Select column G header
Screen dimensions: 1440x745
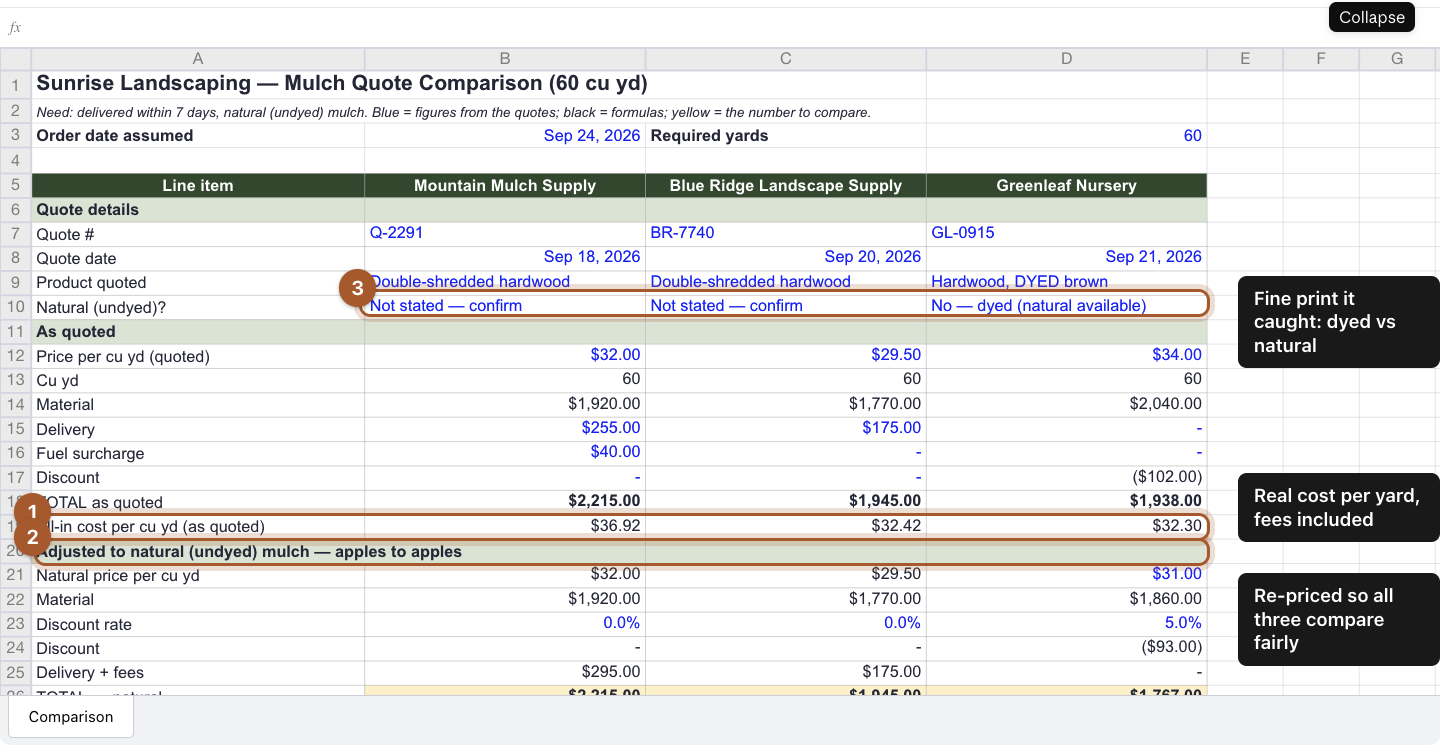point(1397,59)
